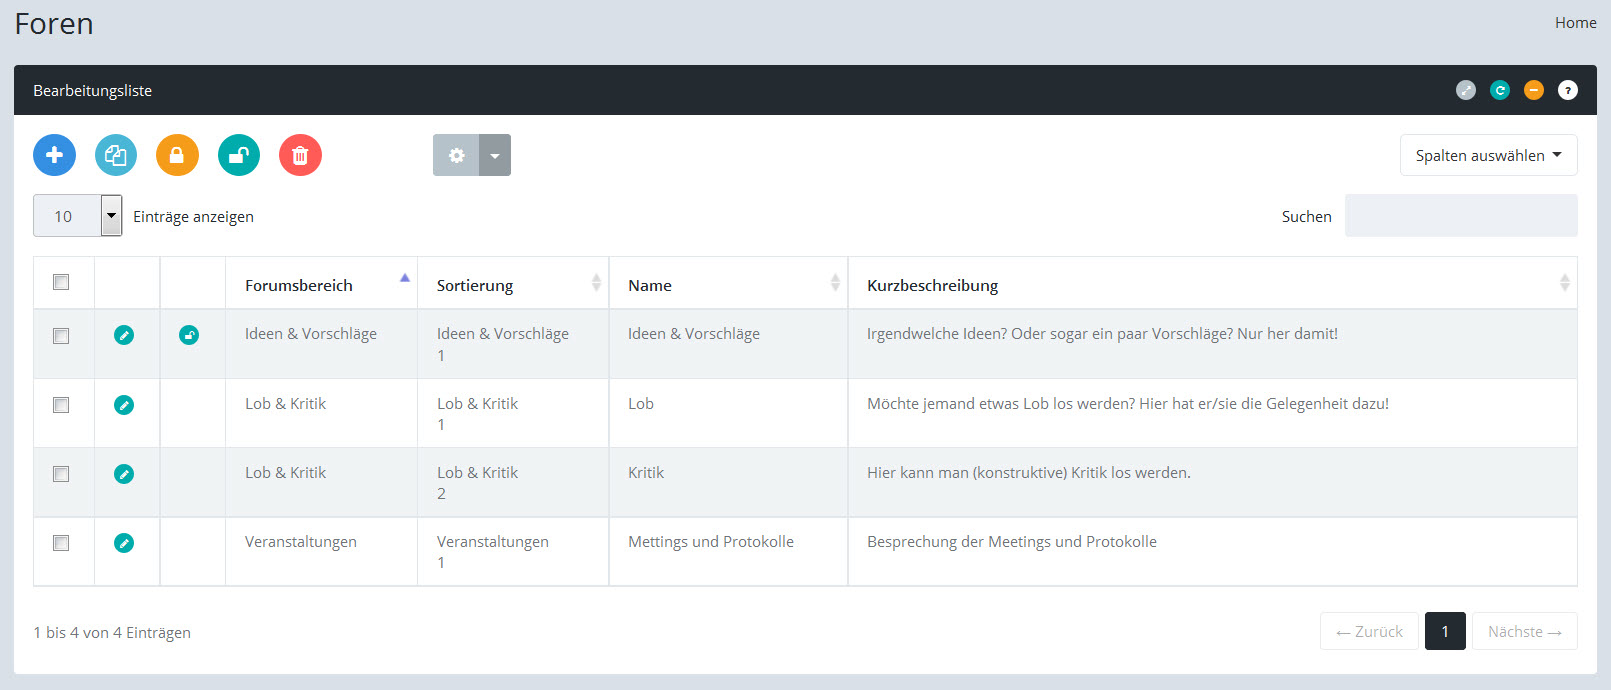
Task: Click the orange lock icon
Action: click(x=177, y=155)
